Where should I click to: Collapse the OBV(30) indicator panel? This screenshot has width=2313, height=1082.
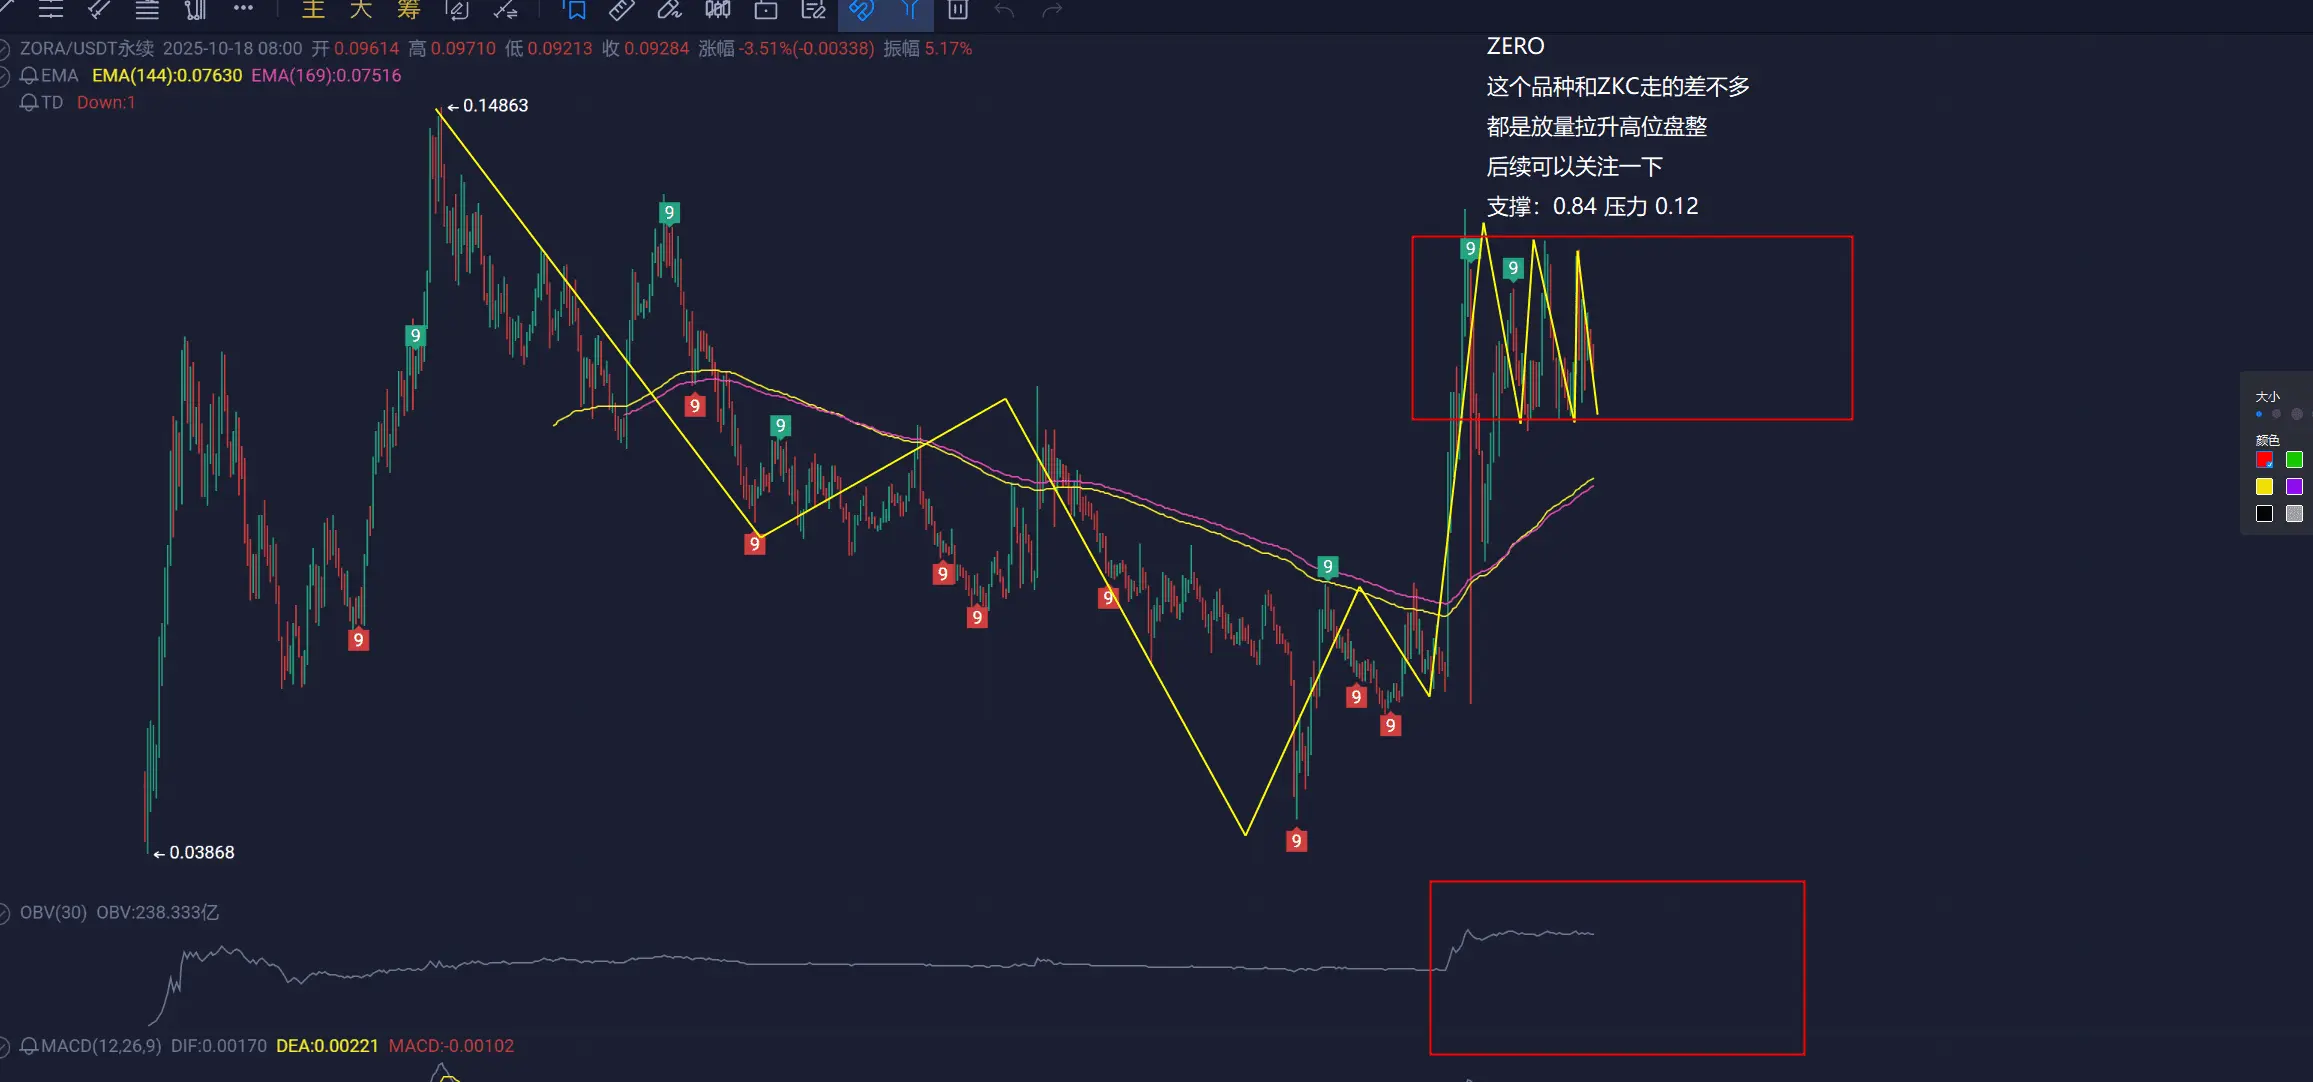pyautogui.click(x=4, y=913)
